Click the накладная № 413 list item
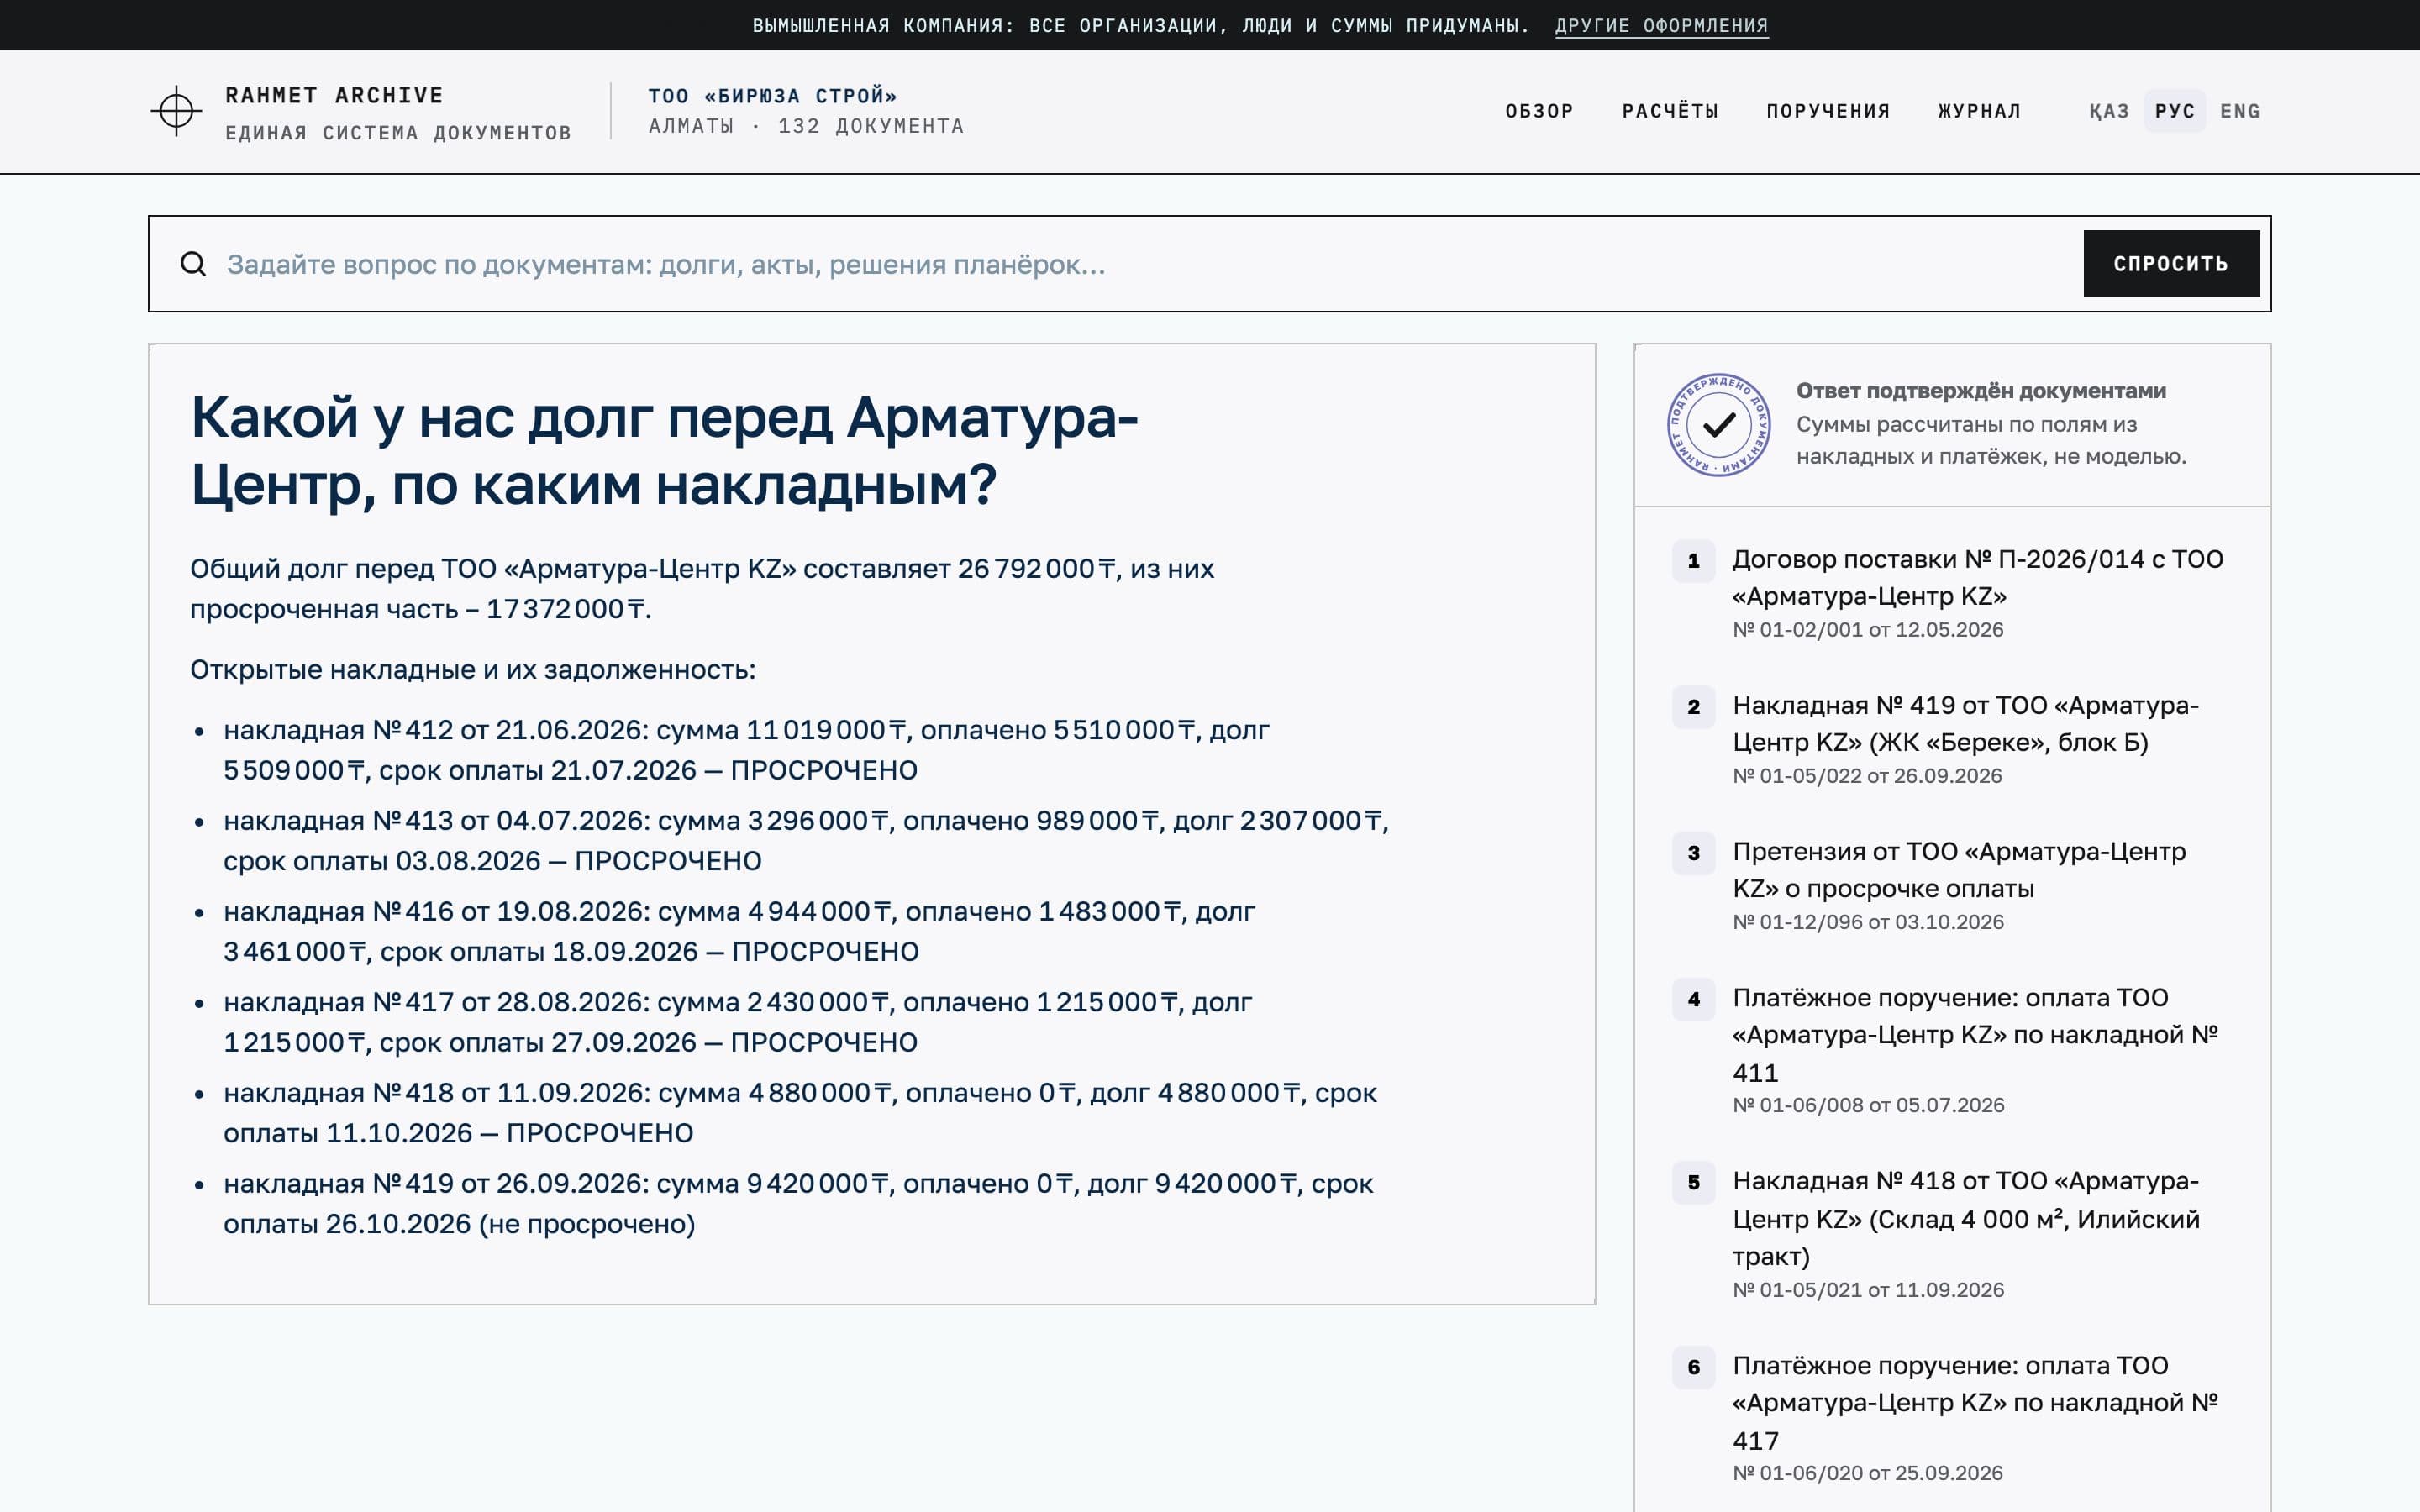Viewport: 2420px width, 1512px height. pos(806,840)
